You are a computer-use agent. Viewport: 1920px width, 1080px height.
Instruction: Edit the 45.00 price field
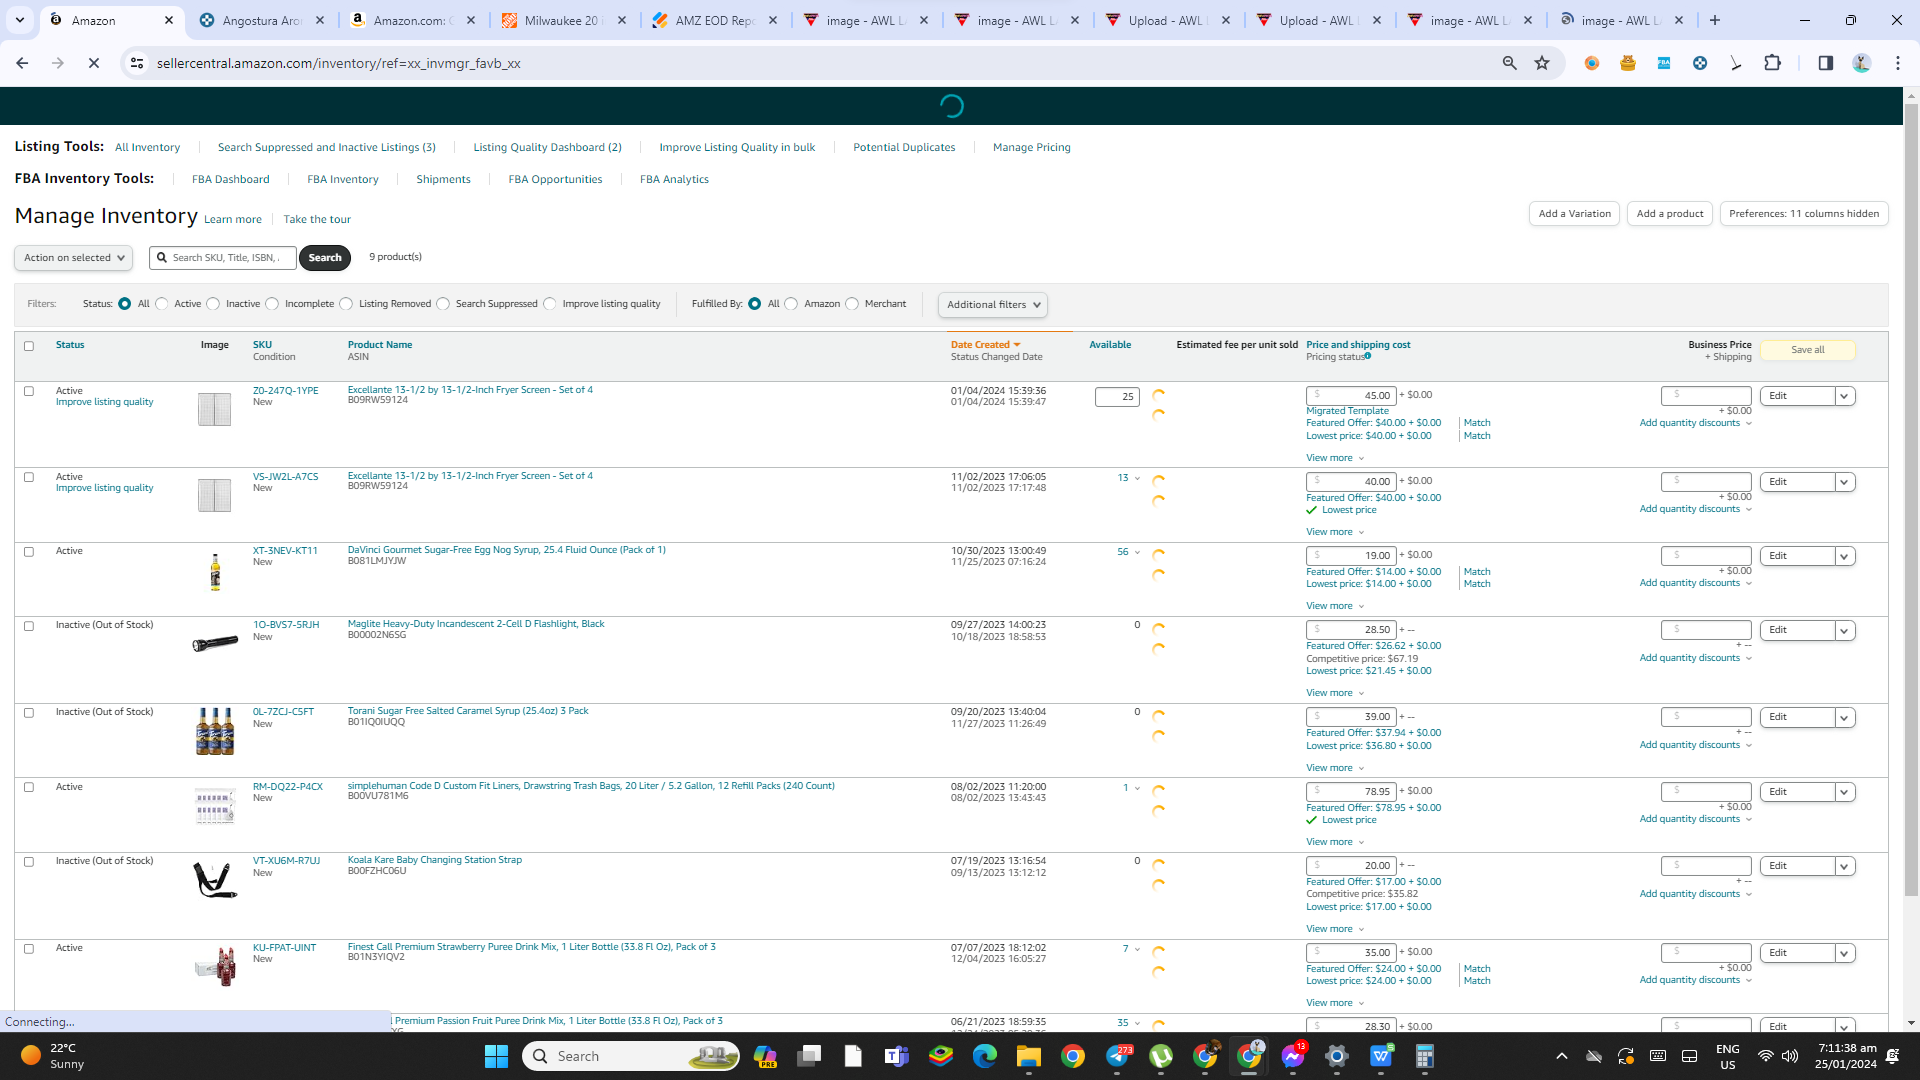click(x=1351, y=396)
